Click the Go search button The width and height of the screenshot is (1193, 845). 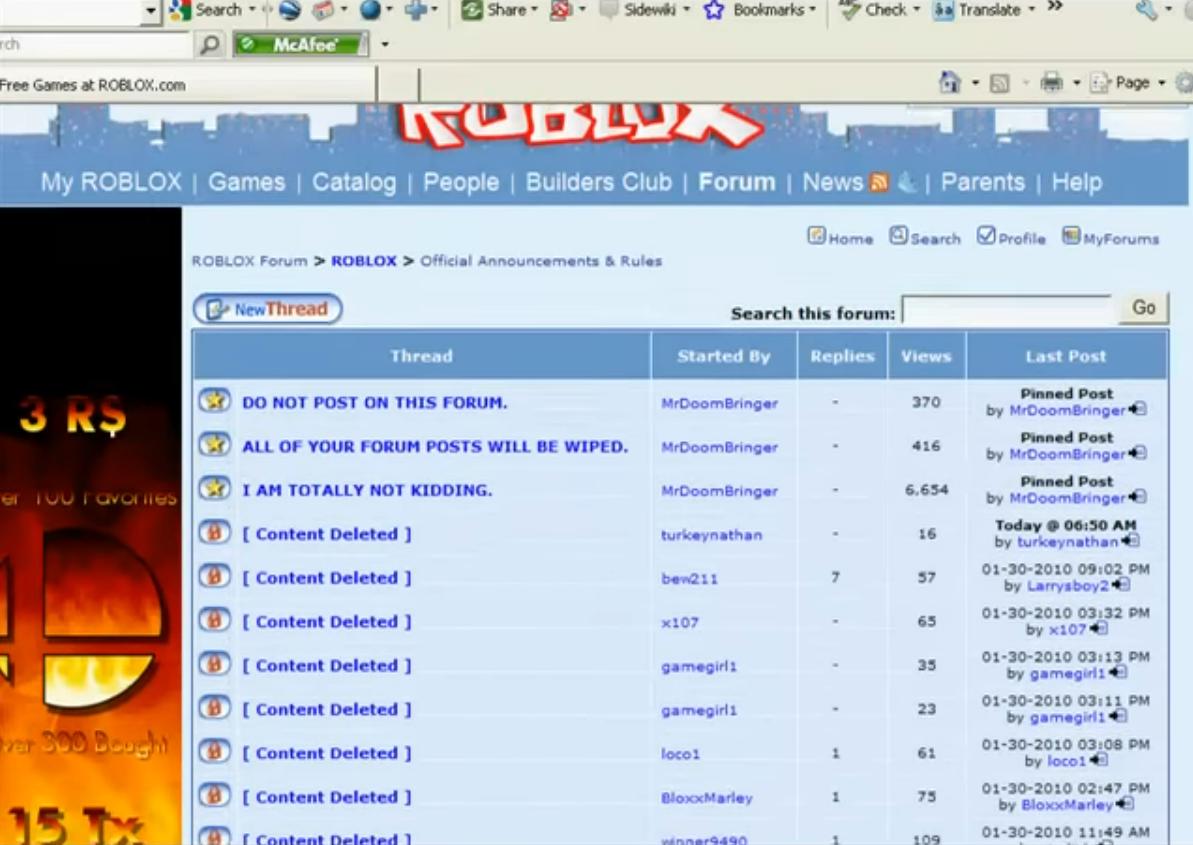pyautogui.click(x=1144, y=308)
